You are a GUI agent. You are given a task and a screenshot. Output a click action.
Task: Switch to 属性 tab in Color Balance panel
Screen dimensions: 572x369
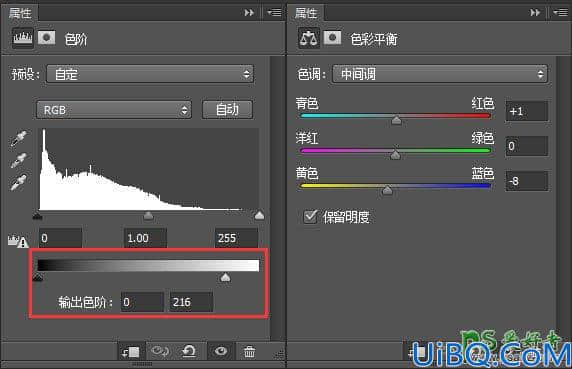[x=306, y=13]
